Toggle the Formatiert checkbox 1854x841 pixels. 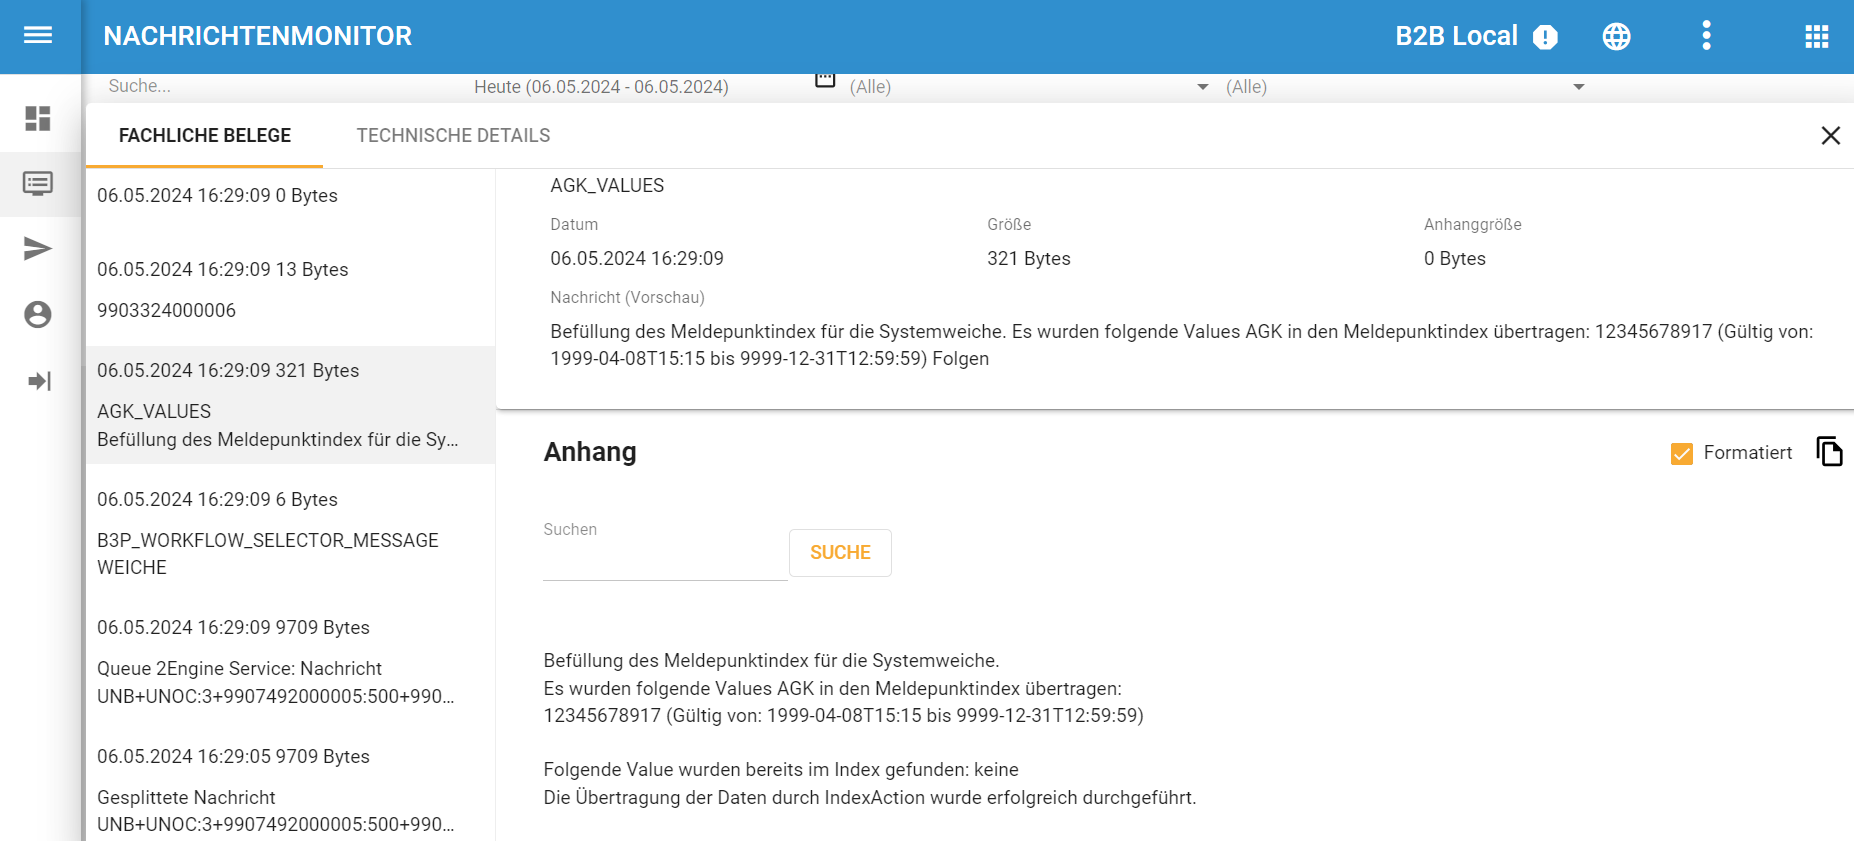pos(1682,453)
